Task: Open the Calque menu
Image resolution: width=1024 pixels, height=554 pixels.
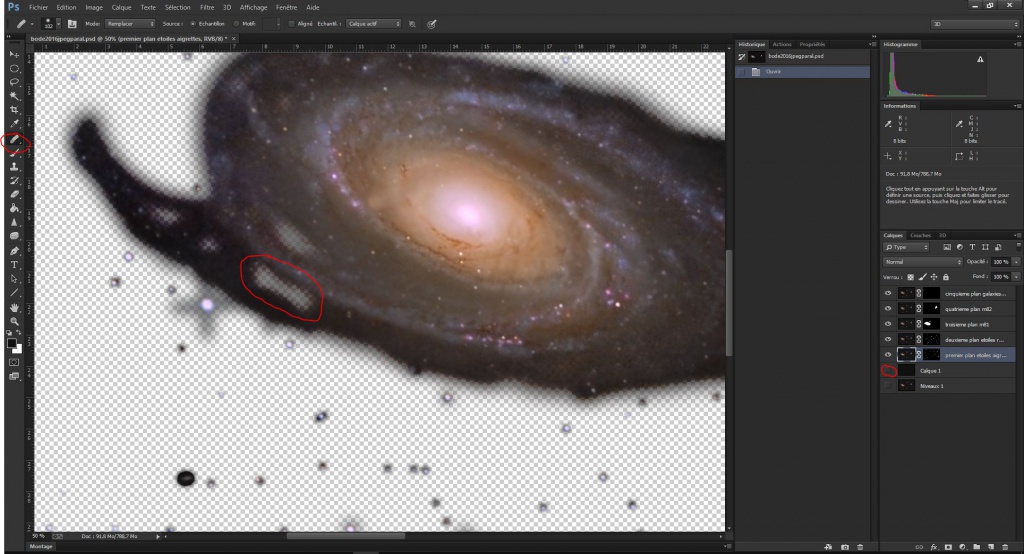Action: (121, 7)
